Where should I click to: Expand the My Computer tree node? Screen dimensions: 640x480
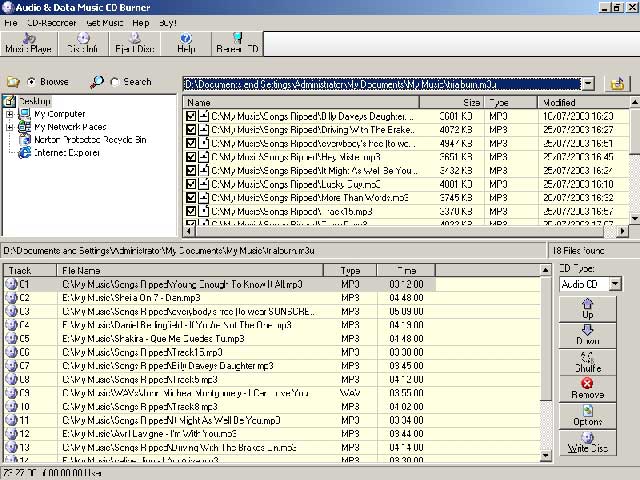10,114
